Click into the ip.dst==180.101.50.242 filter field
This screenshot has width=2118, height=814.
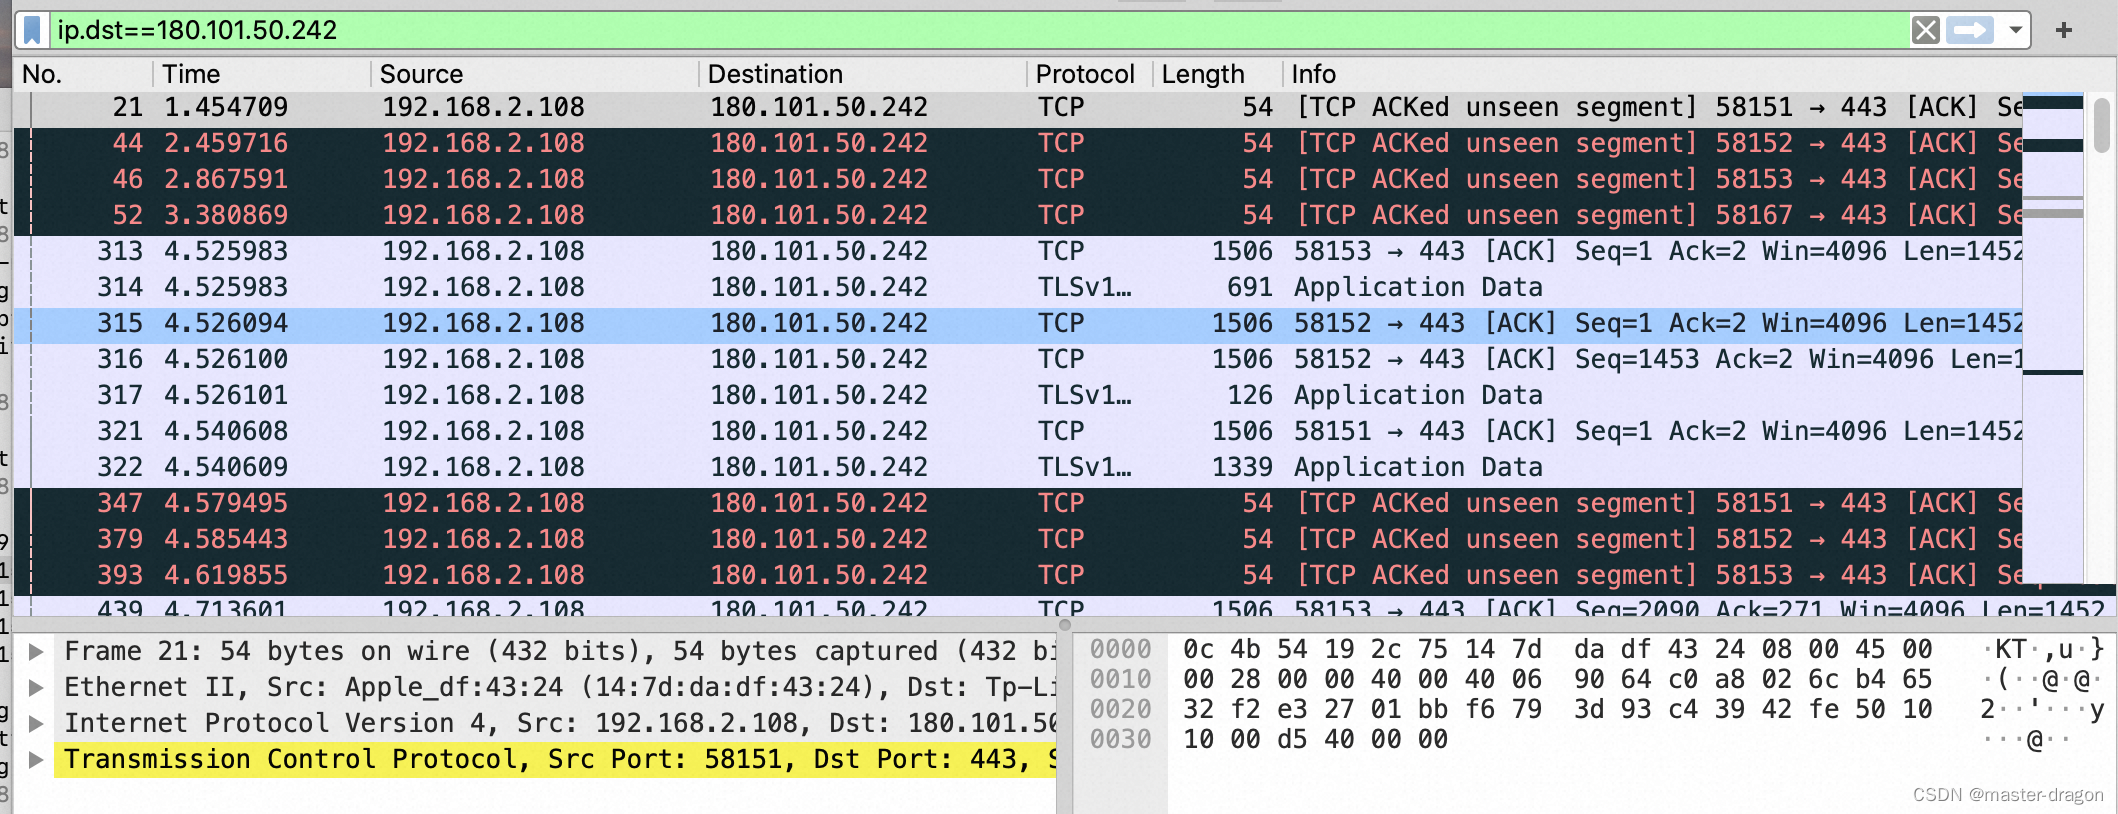click(x=980, y=30)
